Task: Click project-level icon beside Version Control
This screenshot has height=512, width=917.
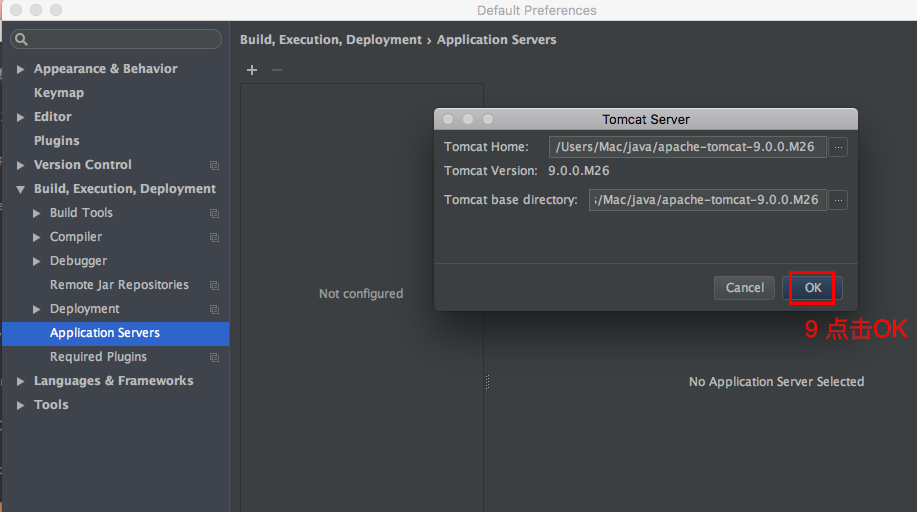Action: [x=215, y=166]
